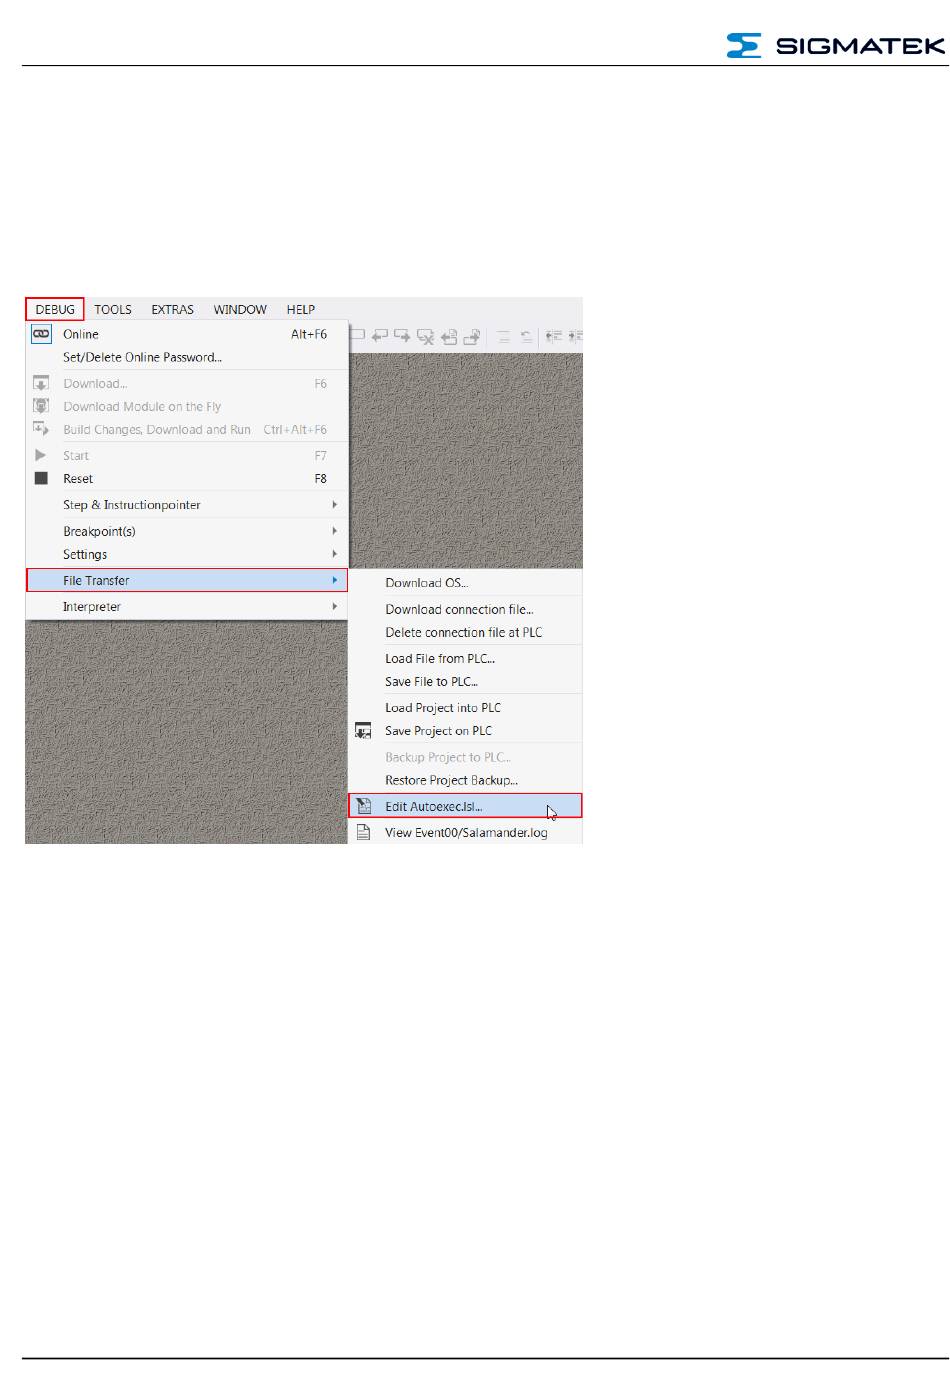The height and width of the screenshot is (1391, 950).
Task: Select Set/Delete Online Password...
Action: 187,357
